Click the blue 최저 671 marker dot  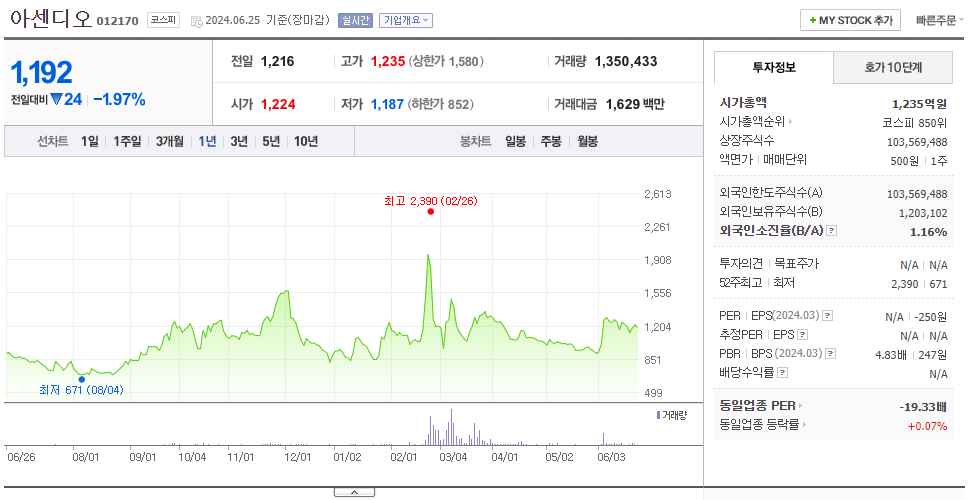coord(81,379)
